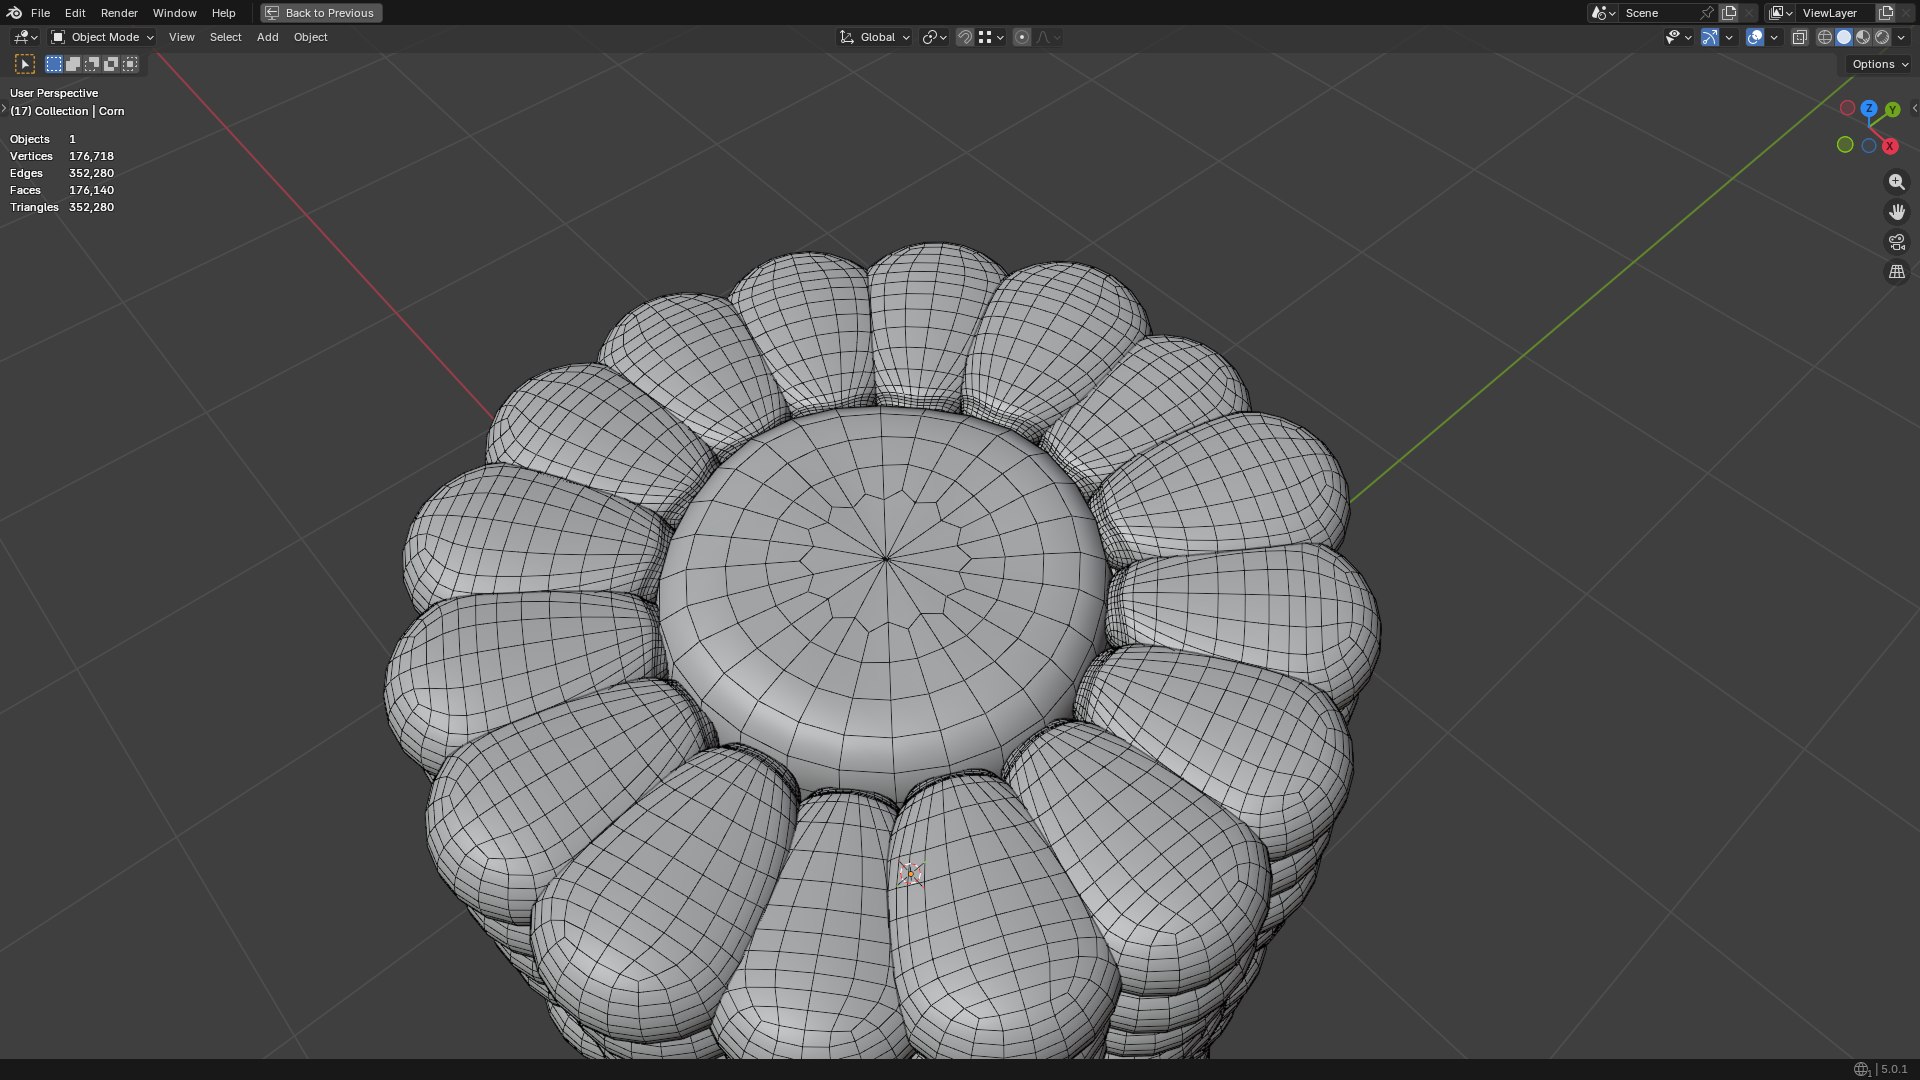Open the Window menu
1920x1080 pixels.
point(174,13)
